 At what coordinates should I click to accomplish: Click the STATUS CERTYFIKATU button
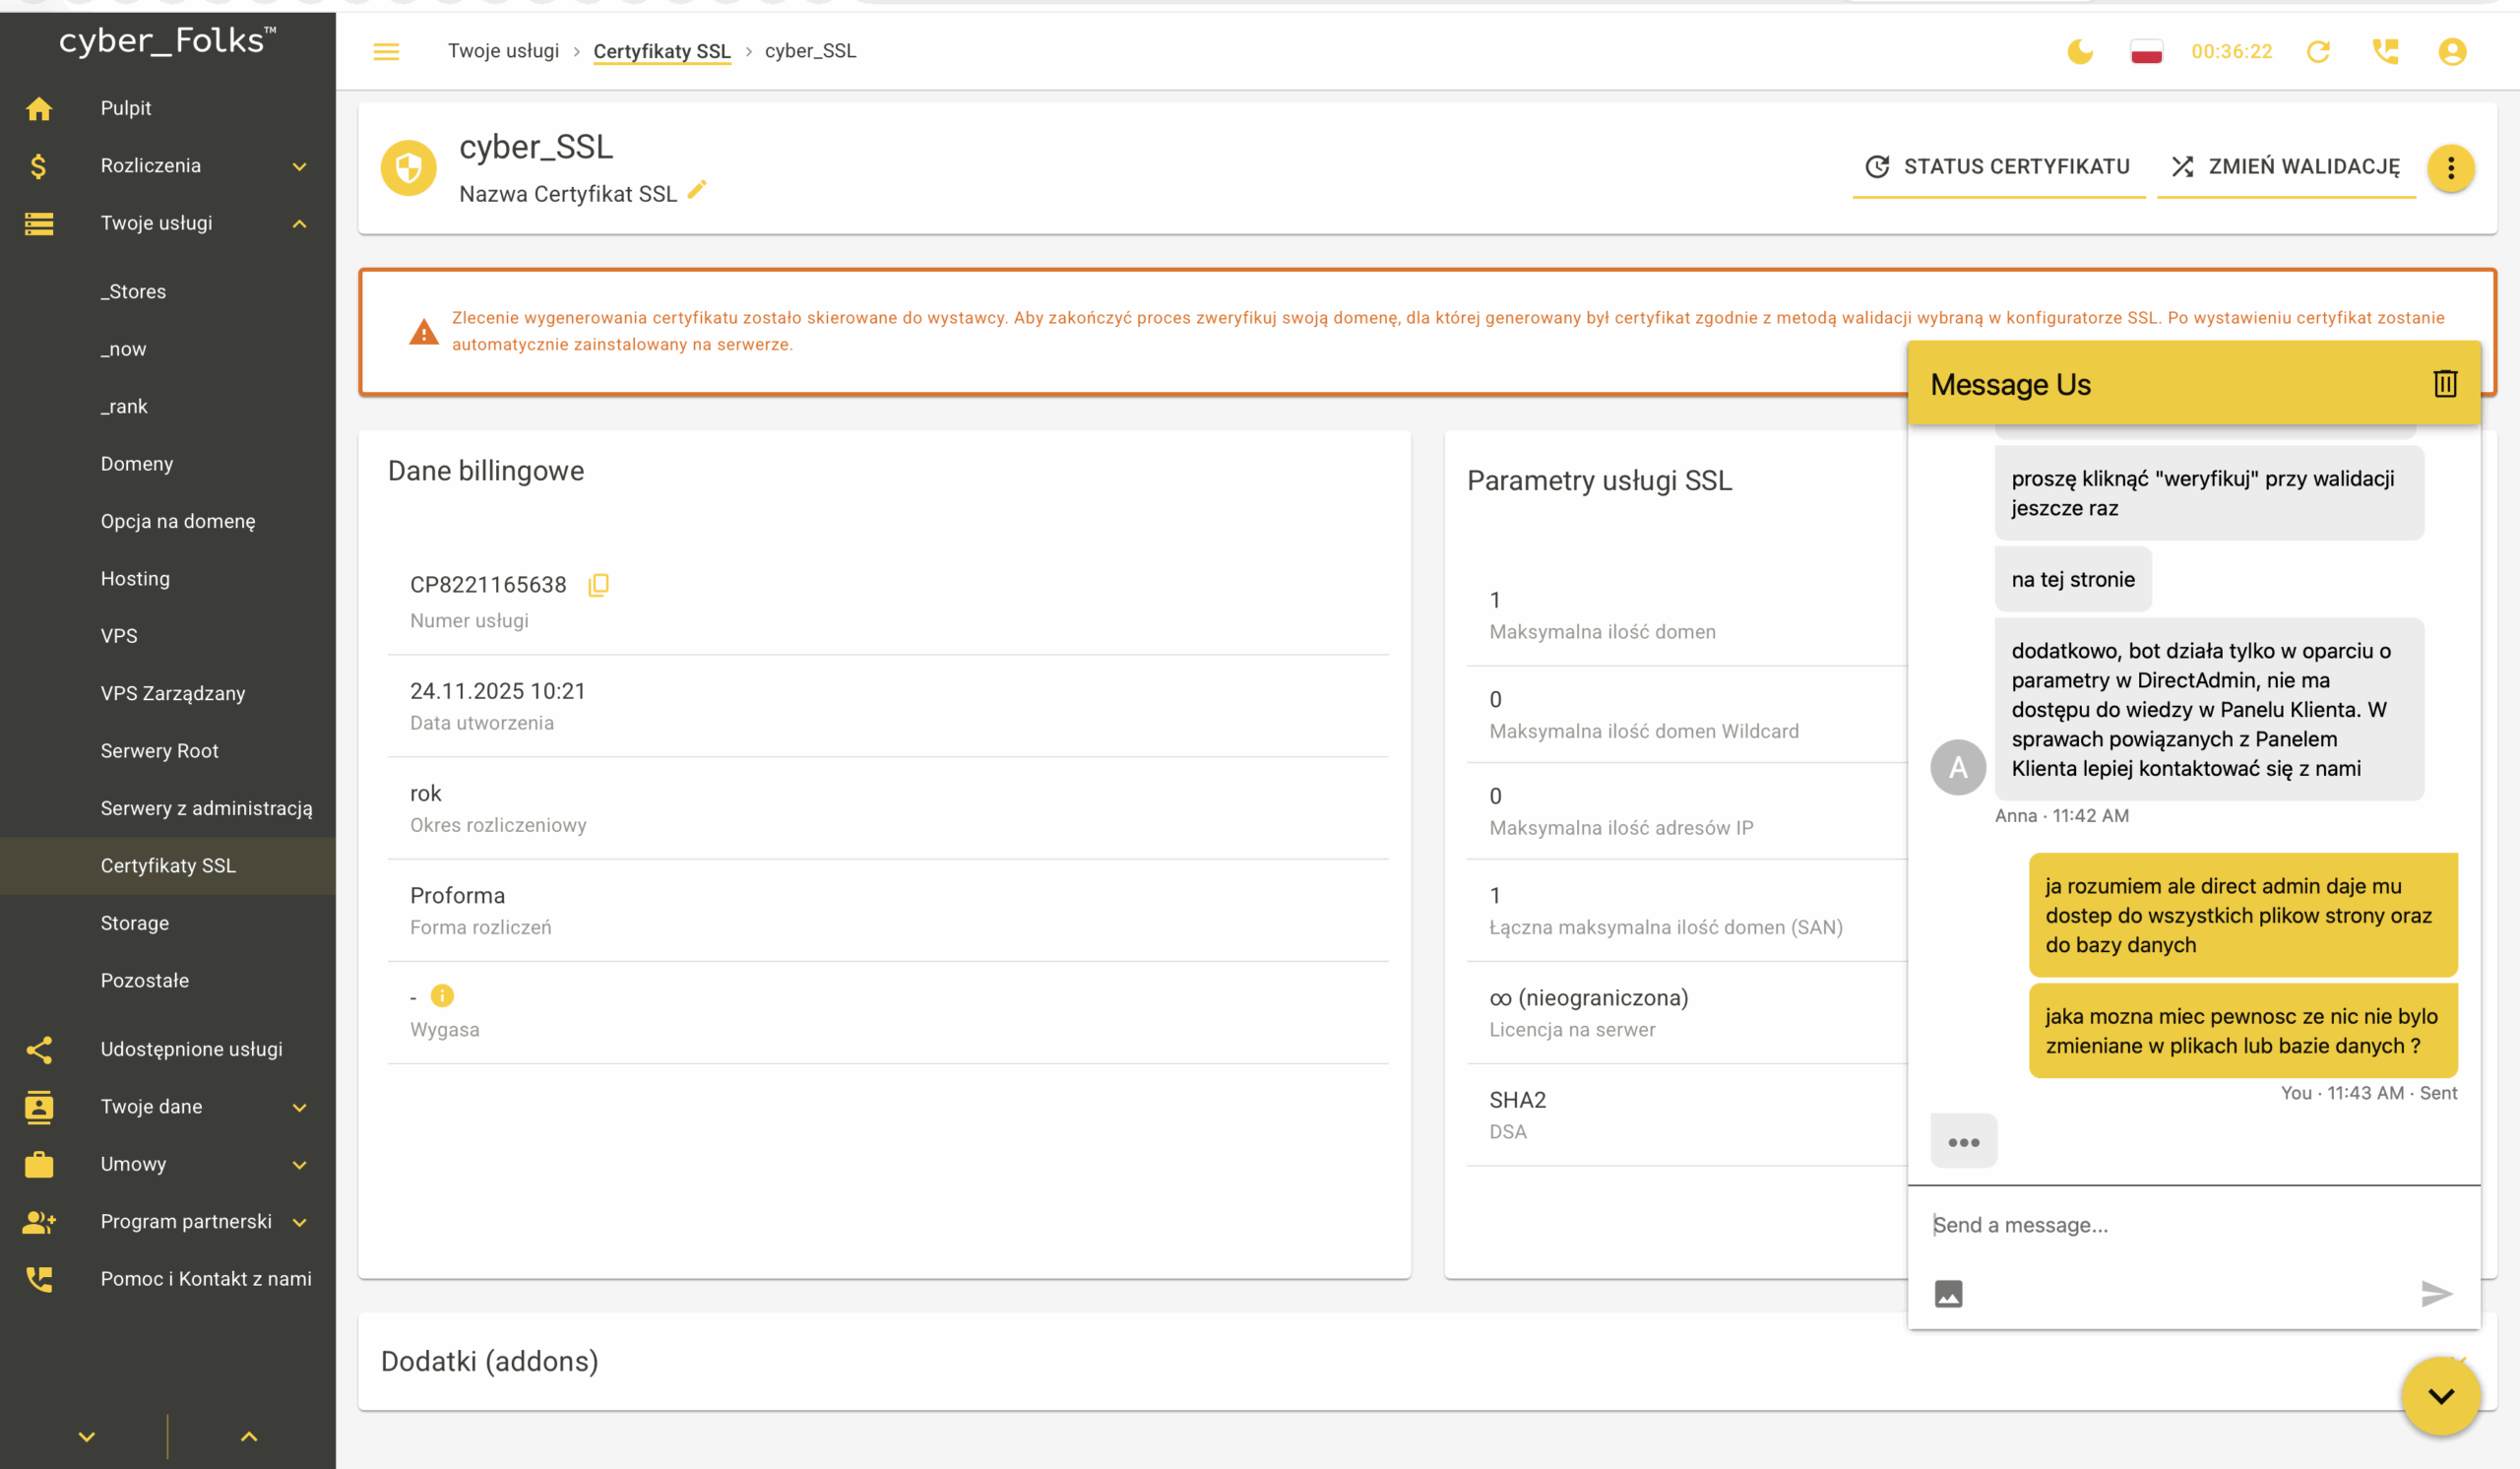1998,167
